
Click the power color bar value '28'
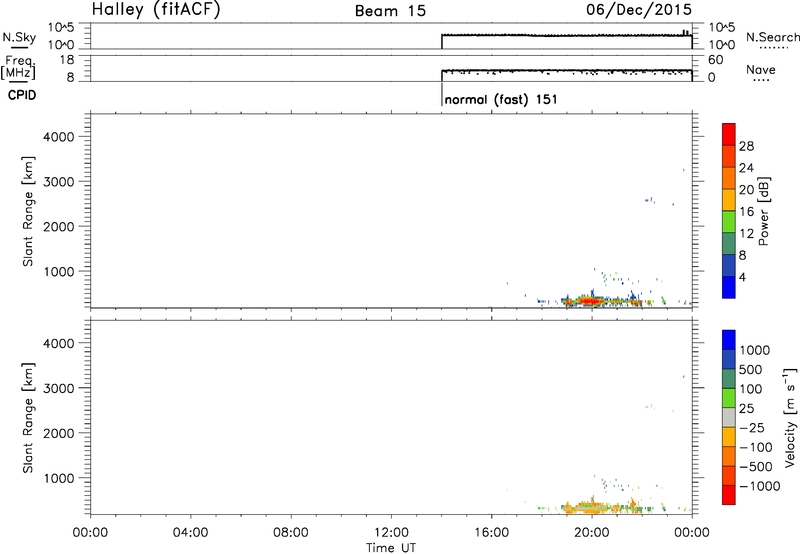[x=746, y=146]
